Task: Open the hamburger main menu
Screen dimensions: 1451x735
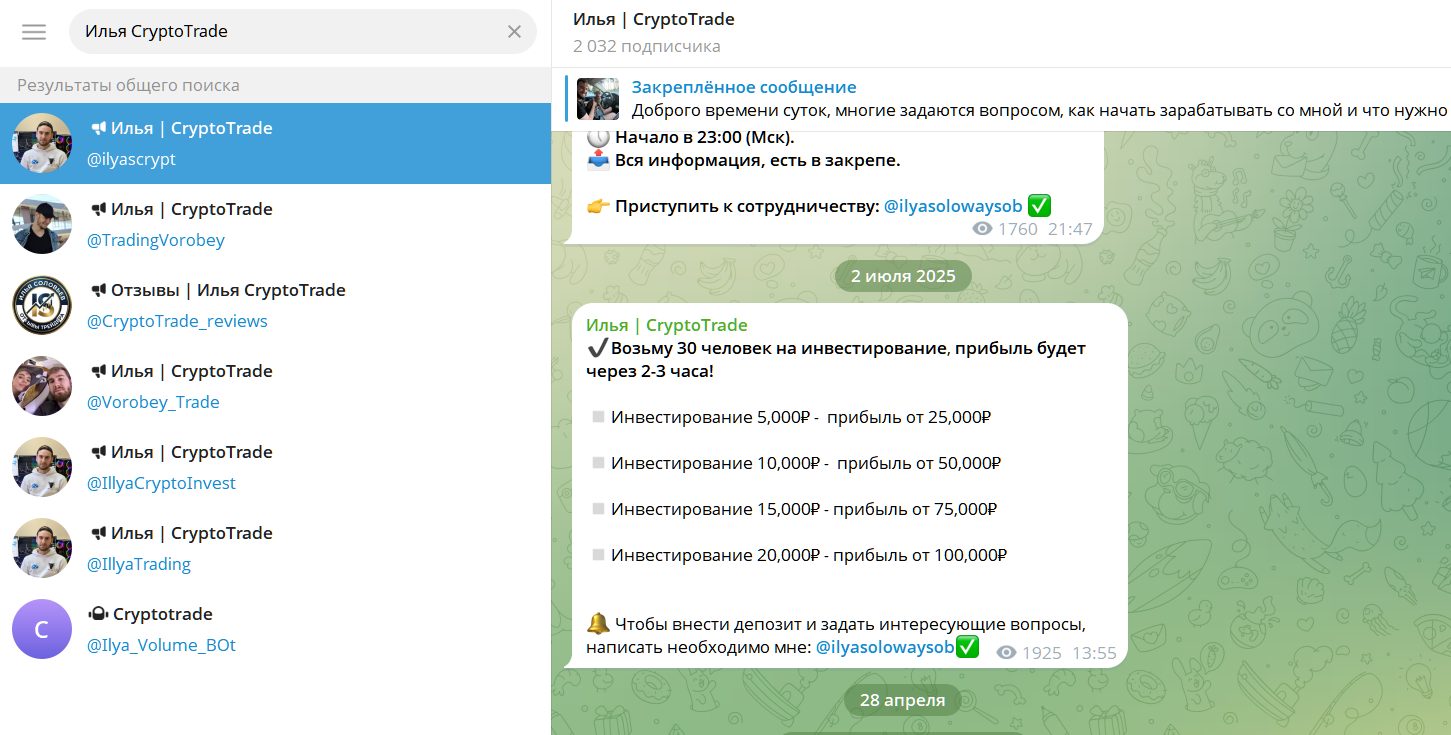Action: (x=34, y=32)
